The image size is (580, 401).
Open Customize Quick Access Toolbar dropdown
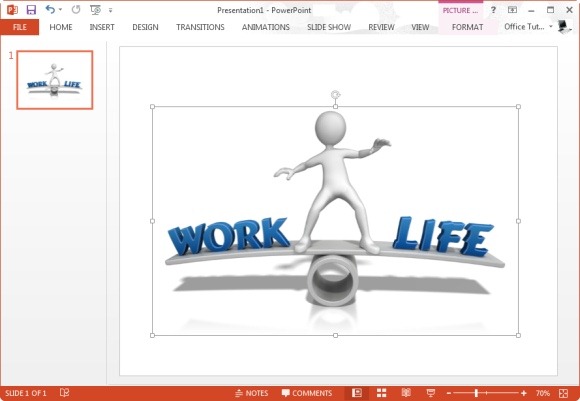[x=110, y=10]
